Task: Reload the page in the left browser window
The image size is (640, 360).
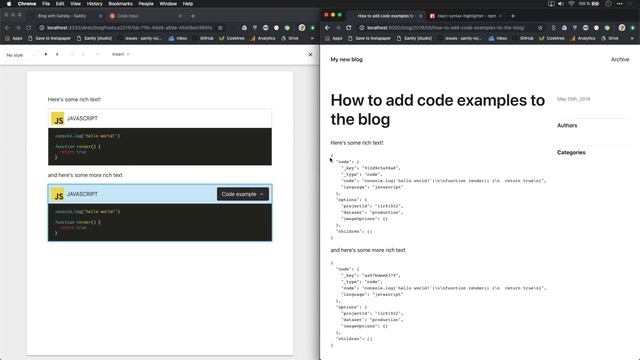Action: (x=29, y=28)
